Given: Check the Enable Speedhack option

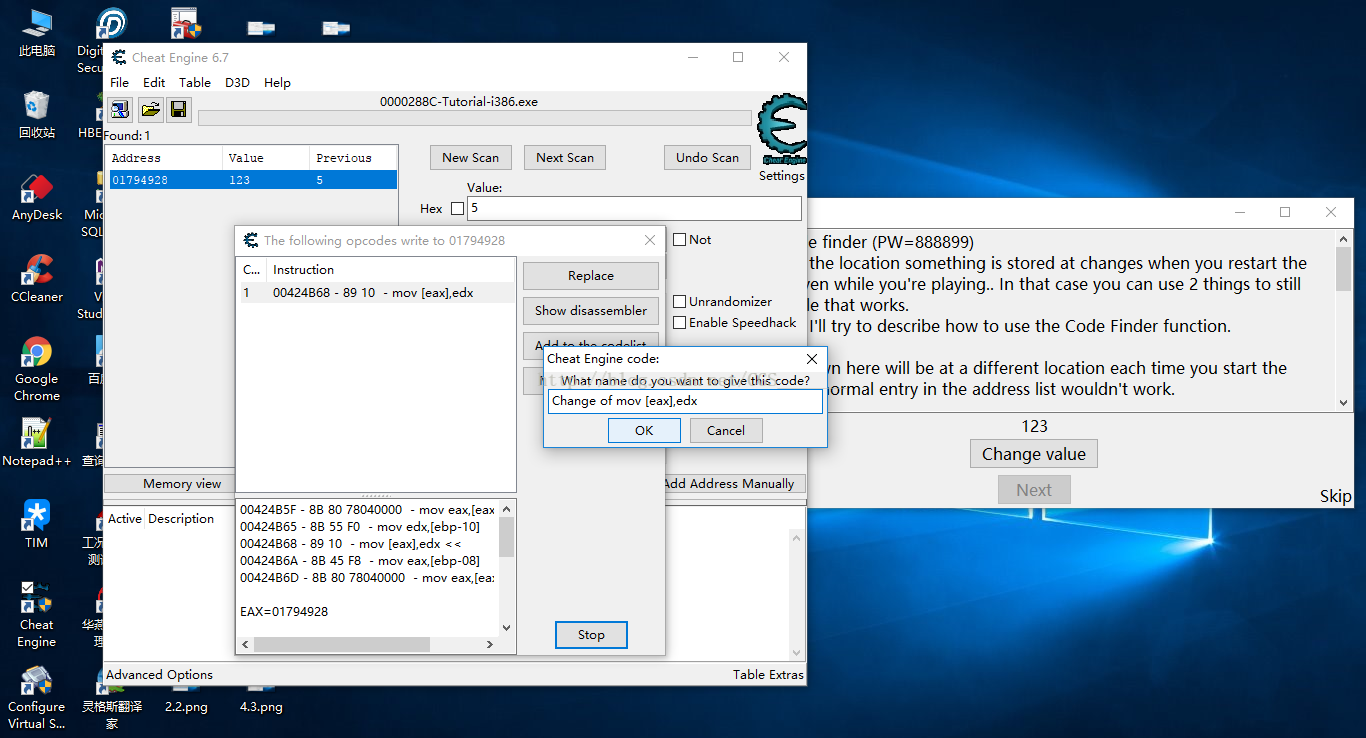Looking at the screenshot, I should (680, 323).
